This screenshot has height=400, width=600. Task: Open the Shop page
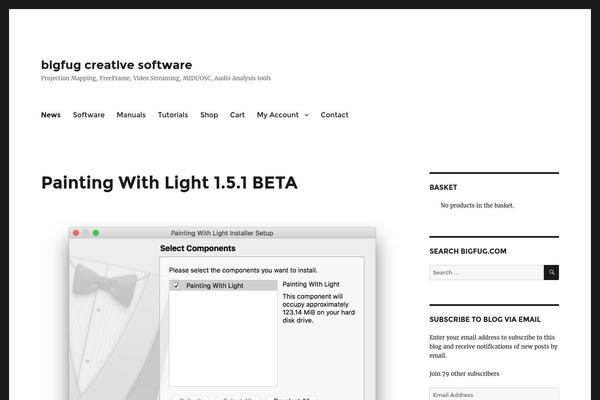(209, 115)
